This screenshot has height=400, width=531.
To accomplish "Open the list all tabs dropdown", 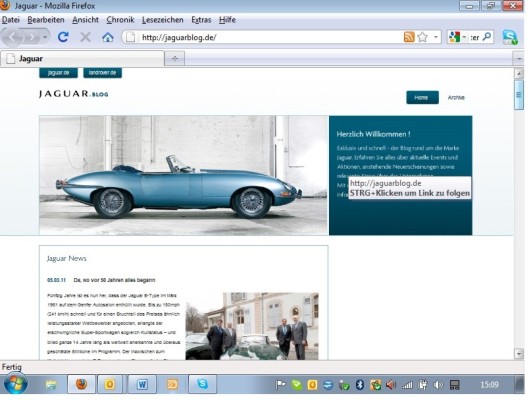I will click(x=519, y=59).
